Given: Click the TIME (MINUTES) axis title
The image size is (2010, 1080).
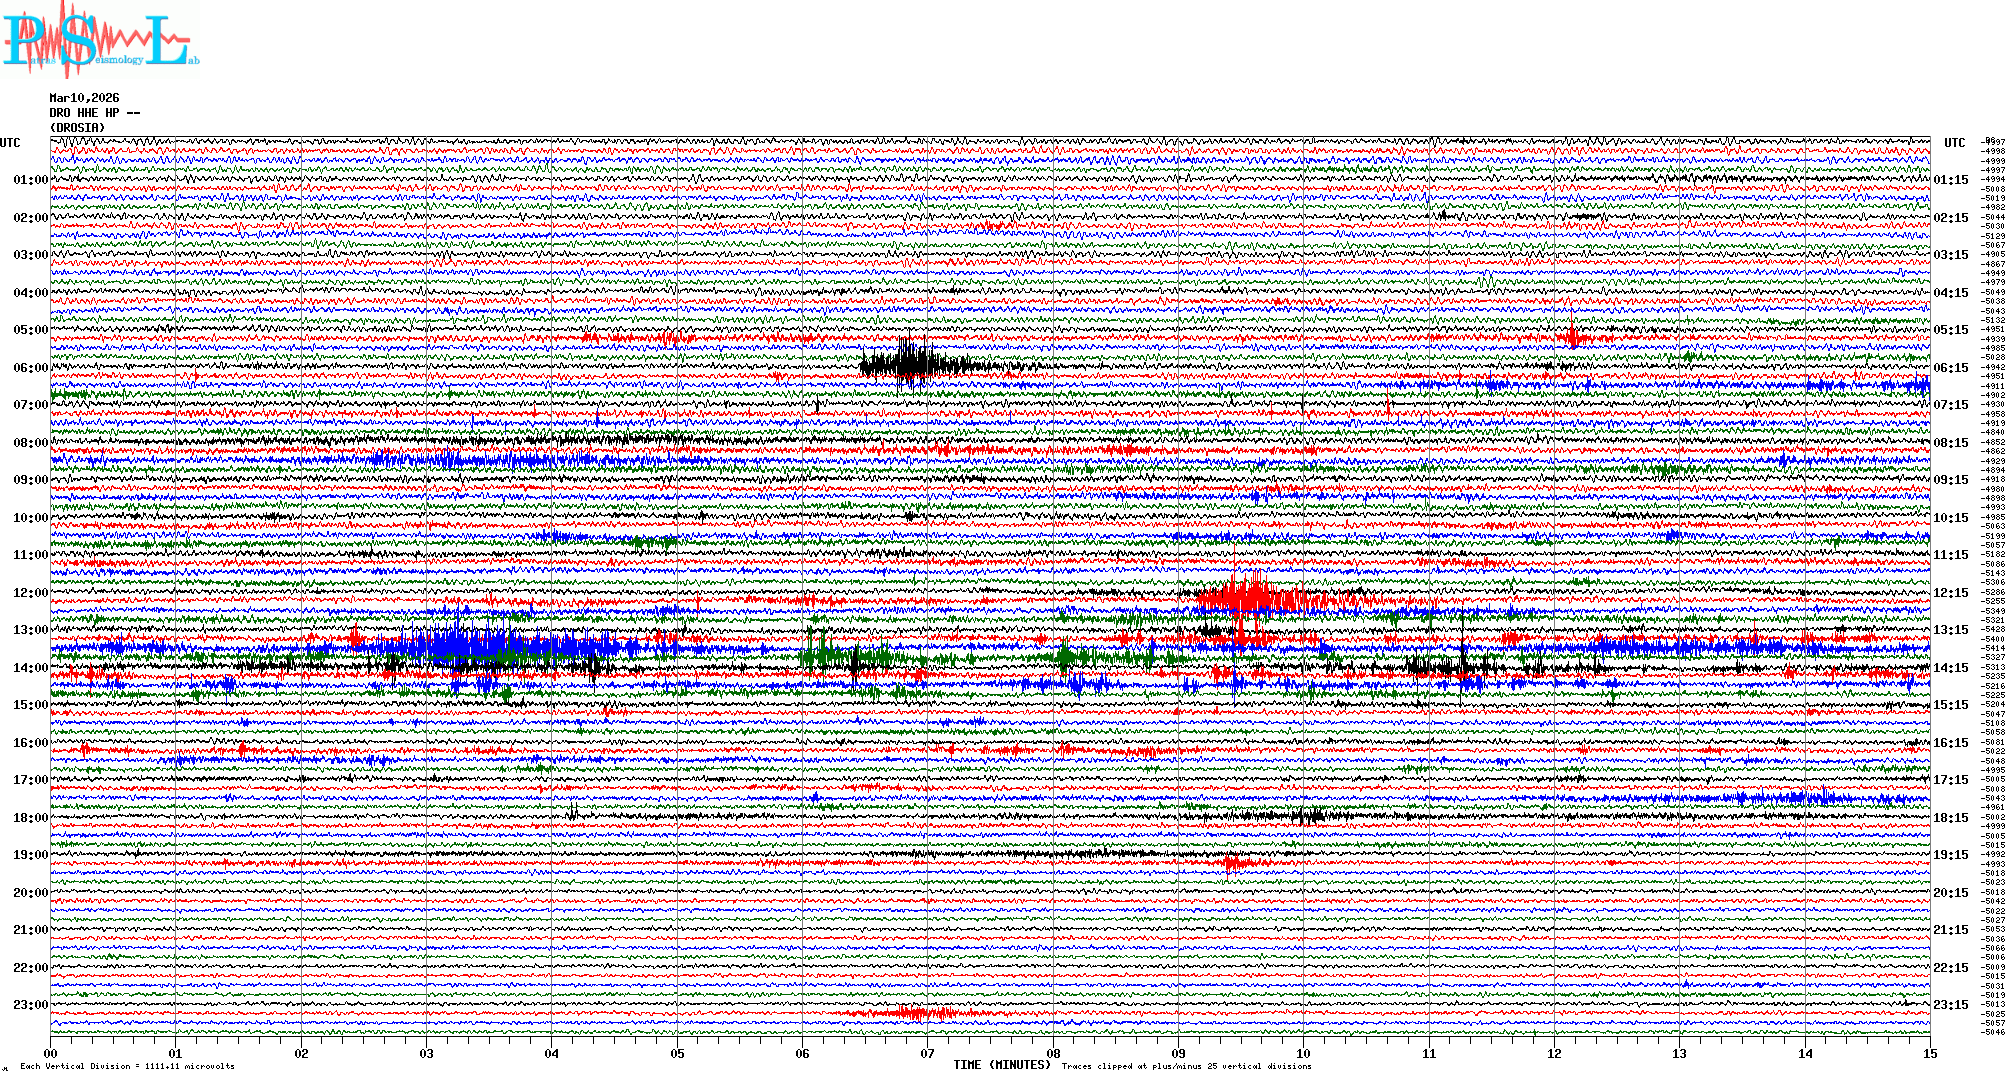Looking at the screenshot, I should point(1001,1065).
